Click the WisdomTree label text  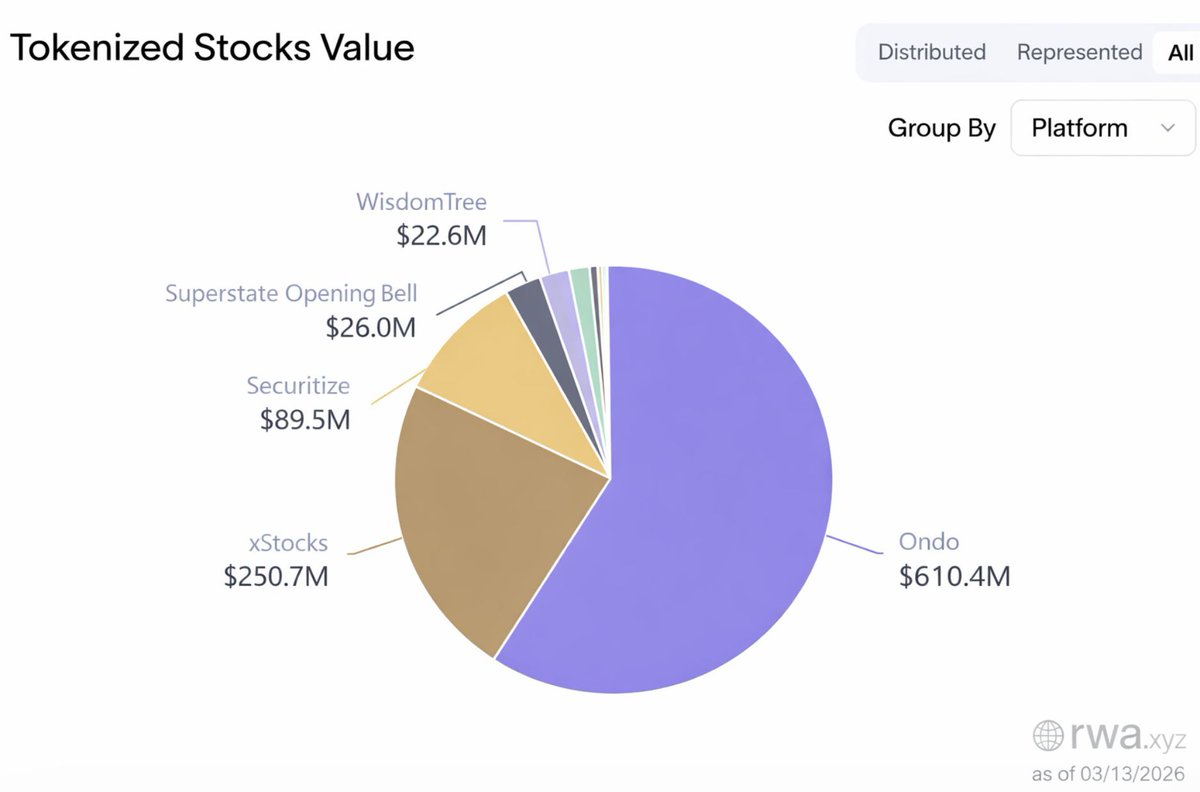pyautogui.click(x=421, y=202)
